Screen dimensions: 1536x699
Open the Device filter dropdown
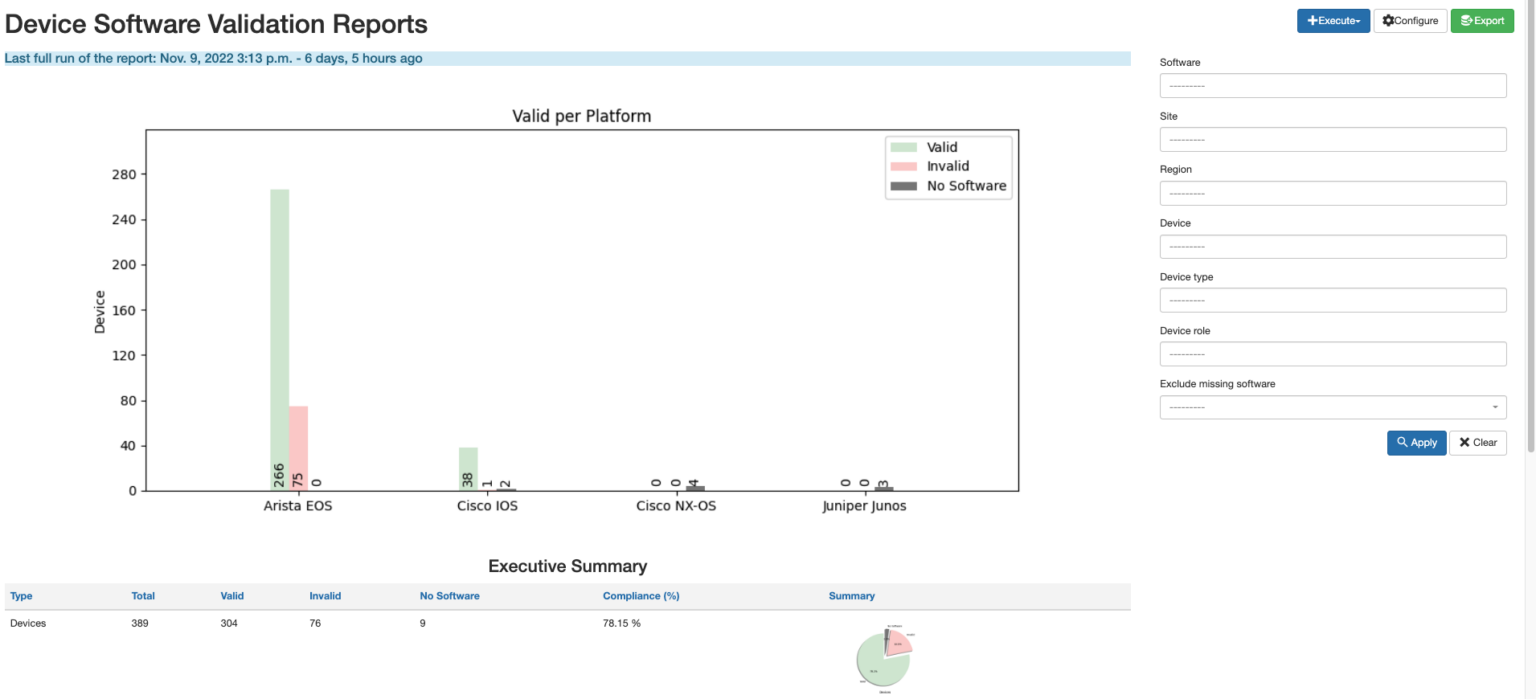[1332, 246]
